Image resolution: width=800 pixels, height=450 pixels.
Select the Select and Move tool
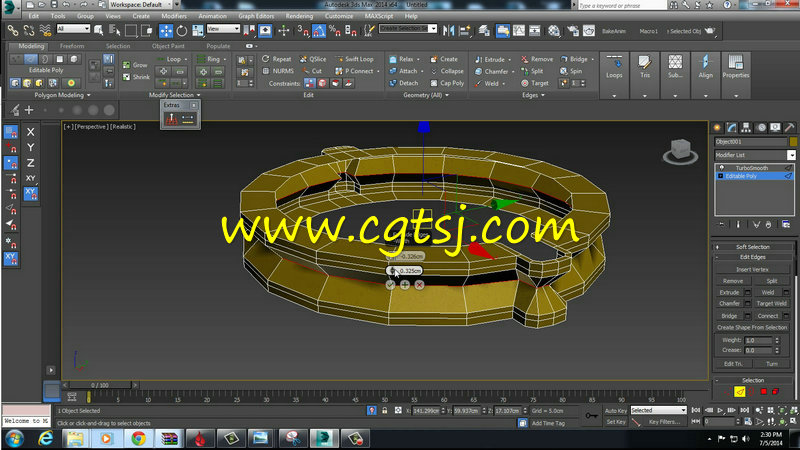pos(166,31)
